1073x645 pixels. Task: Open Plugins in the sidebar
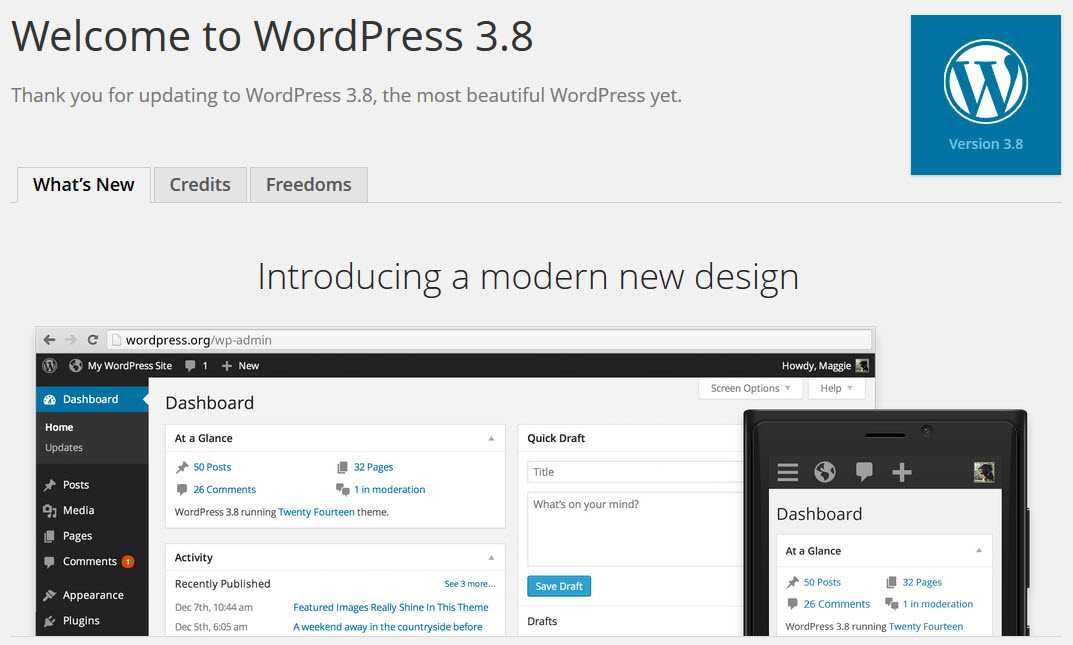coord(81,620)
